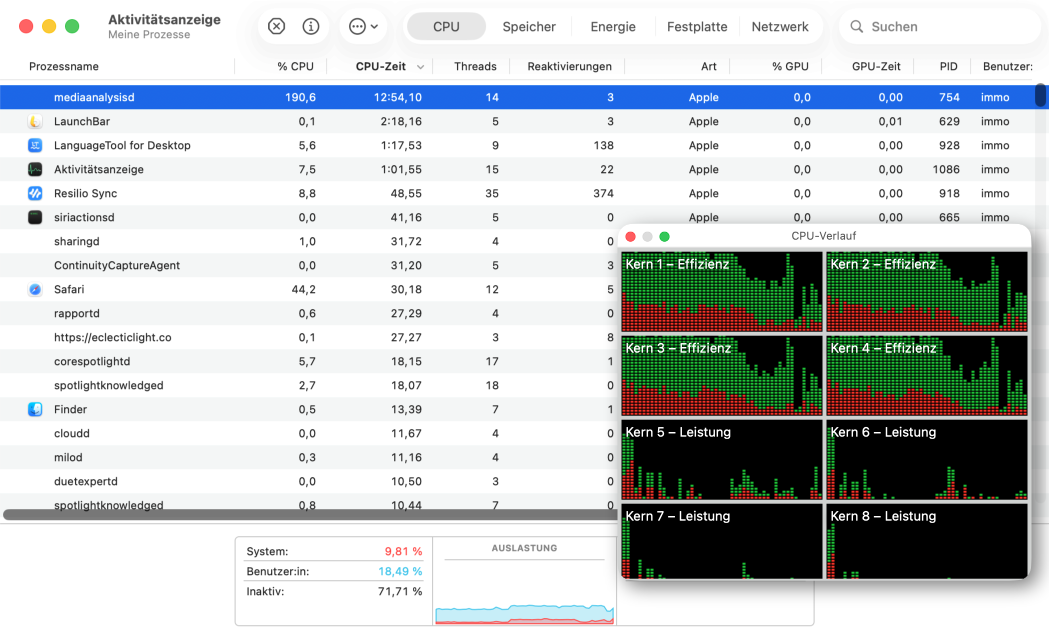Click the Finder icon in process list

35,410
